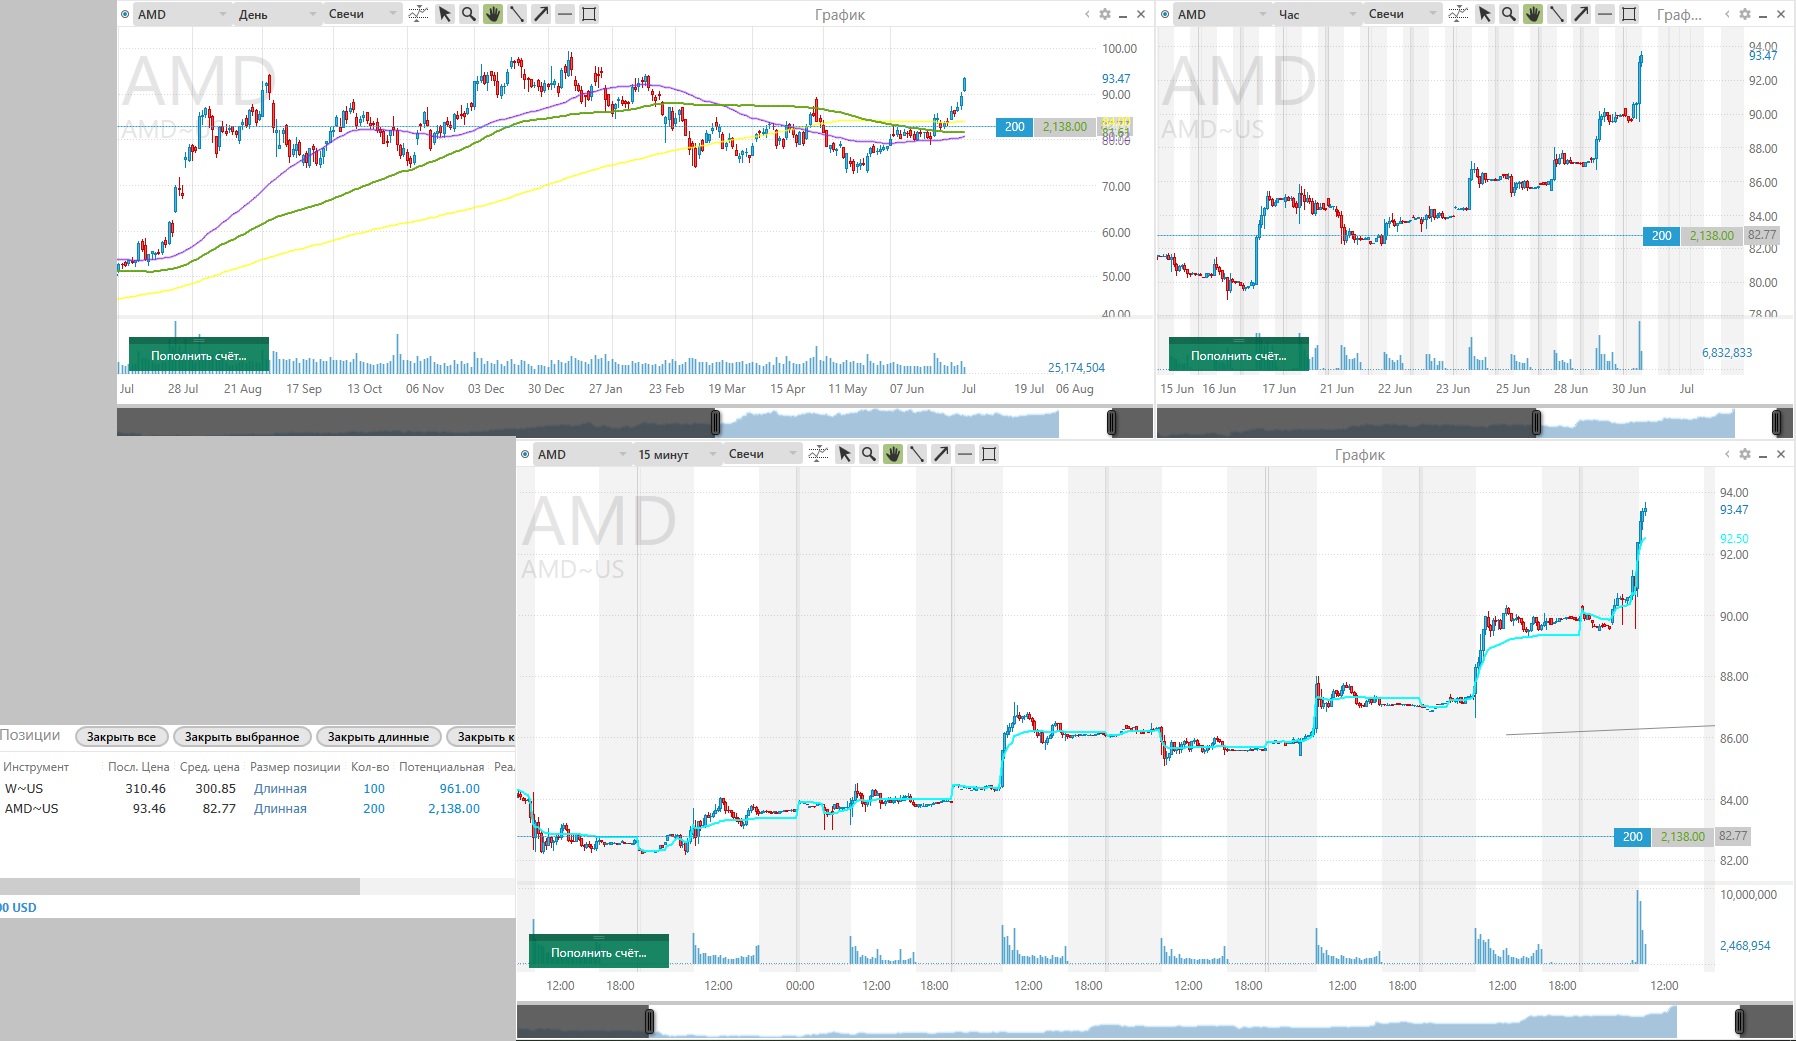Open AMD symbol dropdown in 15-minute chart

pyautogui.click(x=582, y=454)
